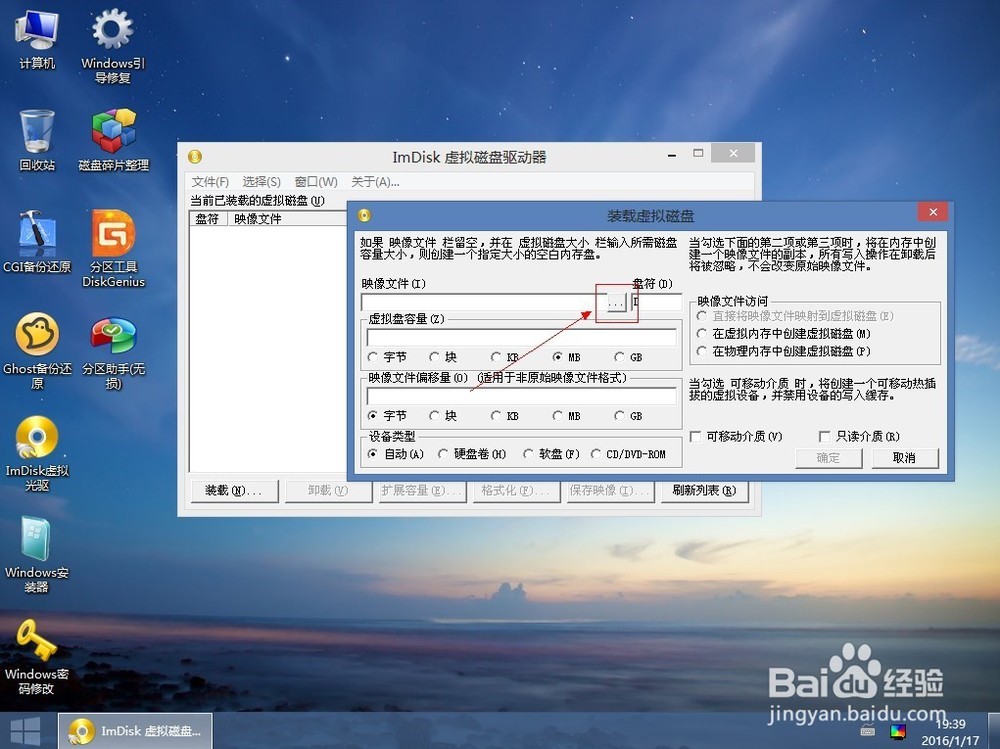Click the browse "..." image file button
Viewport: 1000px width, 749px height.
(616, 301)
